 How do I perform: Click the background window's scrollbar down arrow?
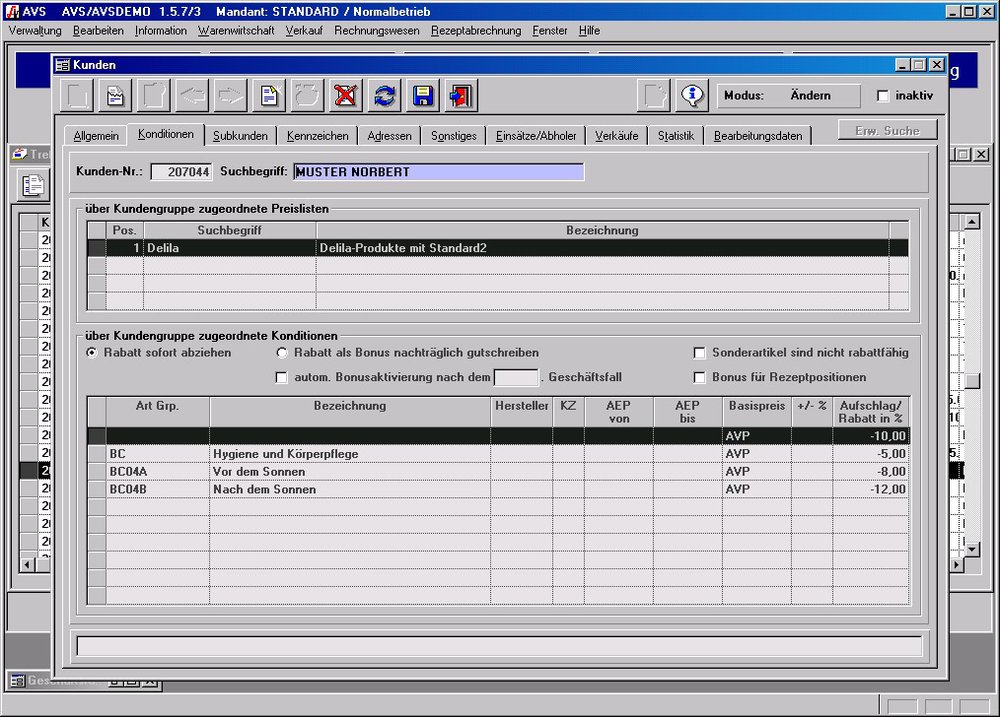pos(970,548)
